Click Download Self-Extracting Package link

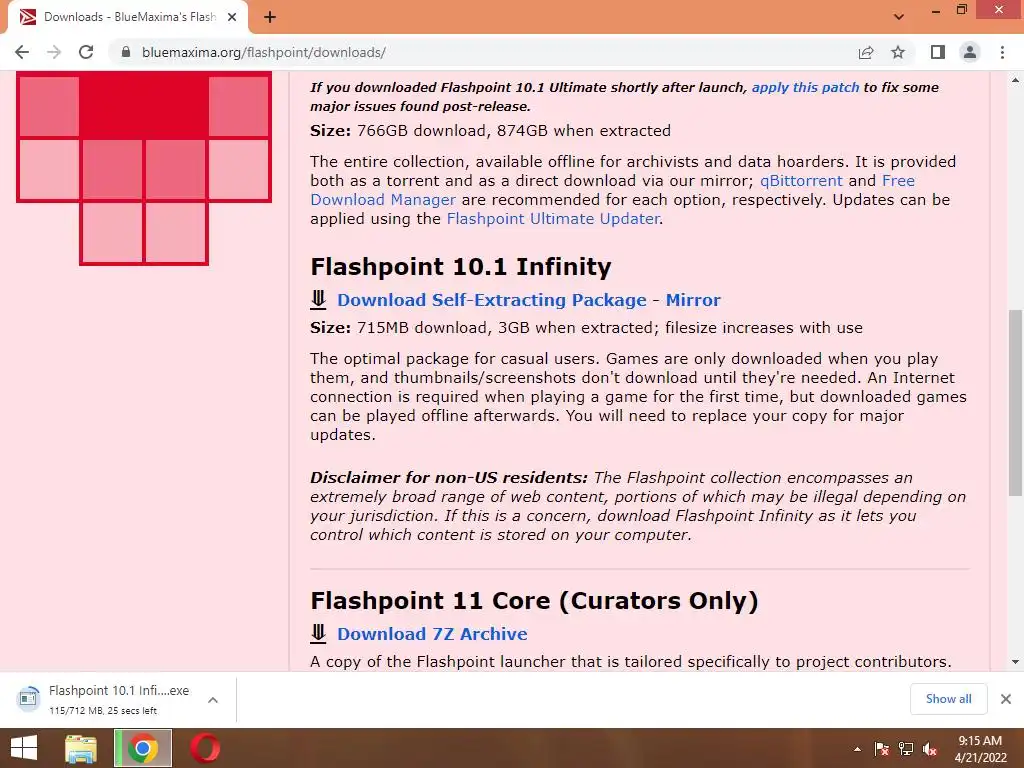click(x=492, y=300)
